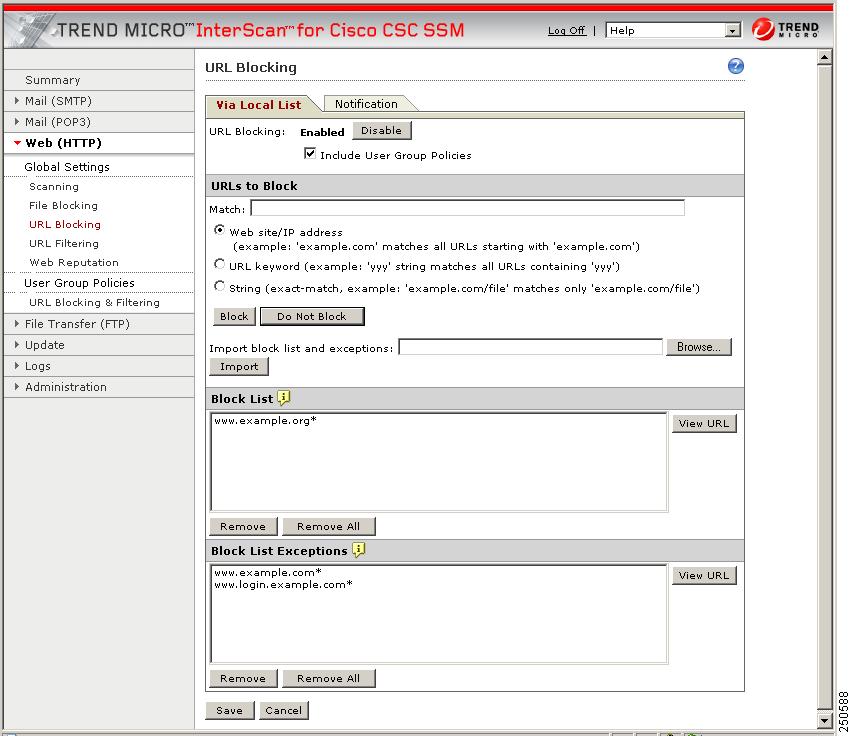Select String exact-match radio option
The width and height of the screenshot is (851, 736).
tap(219, 286)
